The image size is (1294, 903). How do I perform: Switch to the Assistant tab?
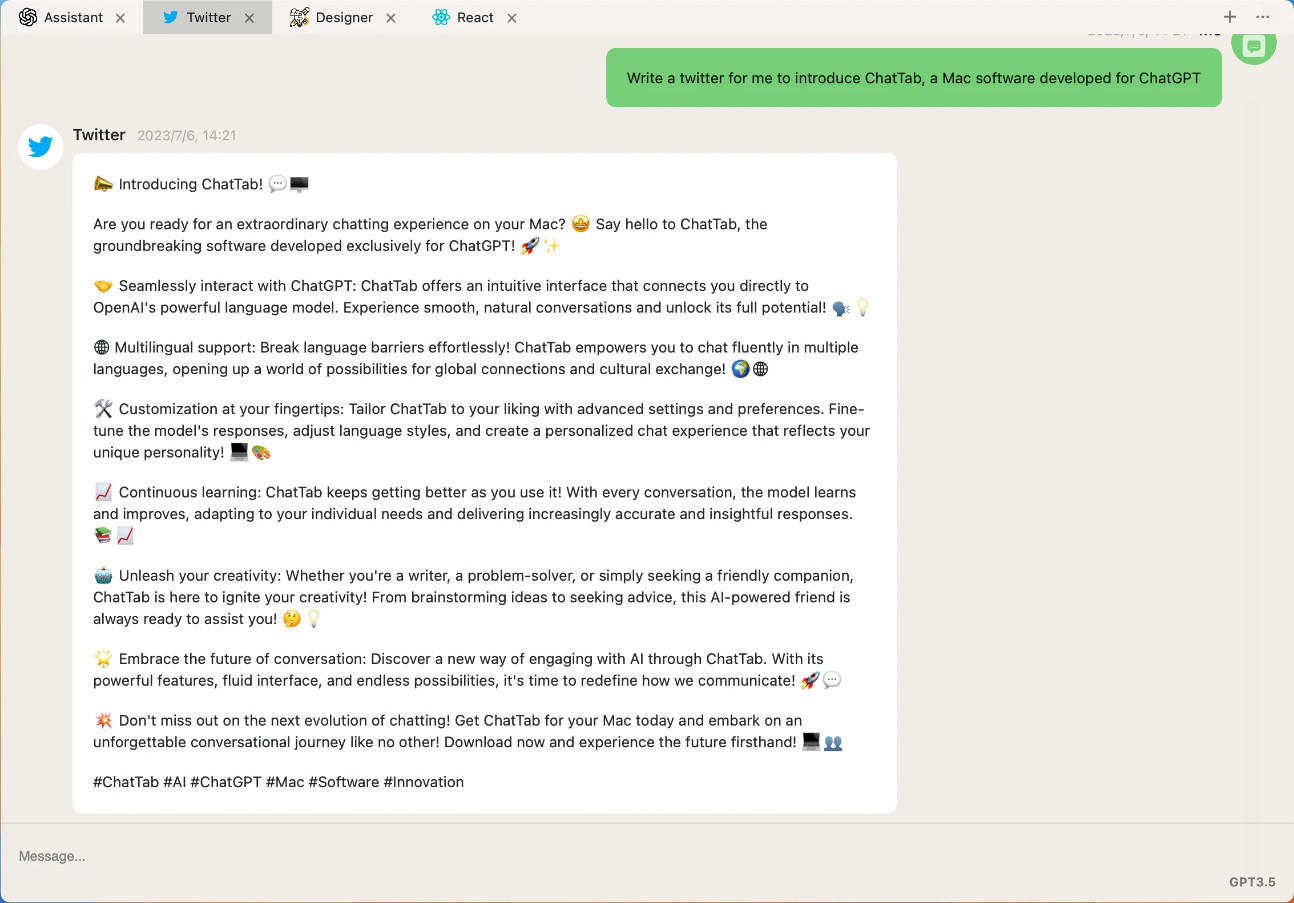click(x=73, y=17)
